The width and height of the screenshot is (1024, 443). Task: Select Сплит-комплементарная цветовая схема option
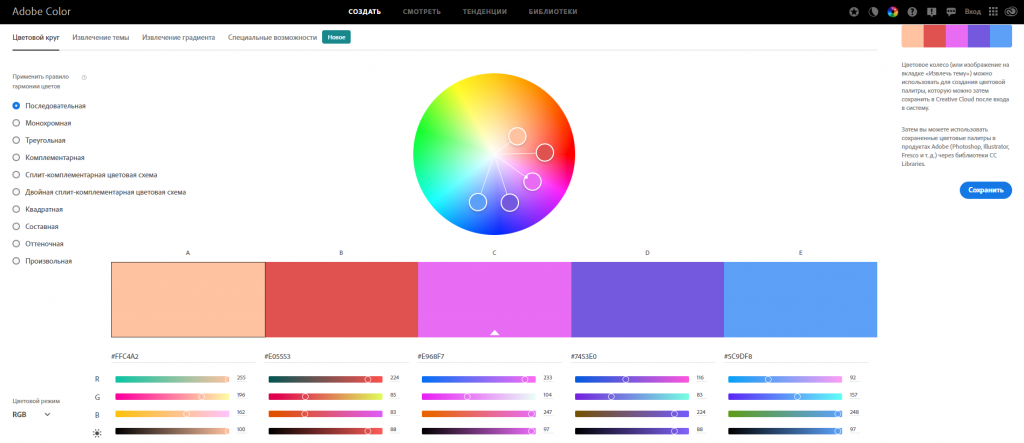click(x=85, y=175)
